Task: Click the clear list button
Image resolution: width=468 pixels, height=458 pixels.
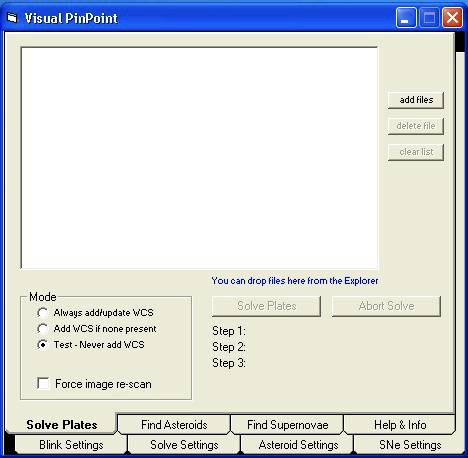Action: [416, 152]
